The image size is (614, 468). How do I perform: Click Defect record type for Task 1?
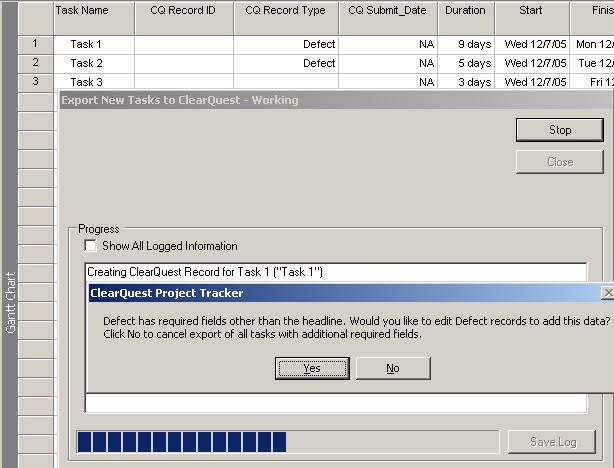286,44
